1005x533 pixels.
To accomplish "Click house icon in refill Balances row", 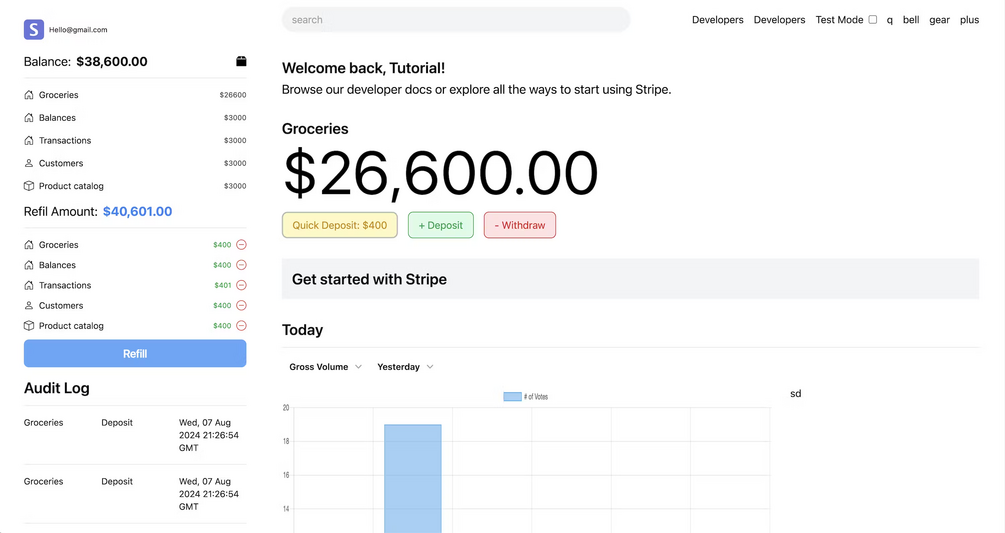I will coord(29,265).
